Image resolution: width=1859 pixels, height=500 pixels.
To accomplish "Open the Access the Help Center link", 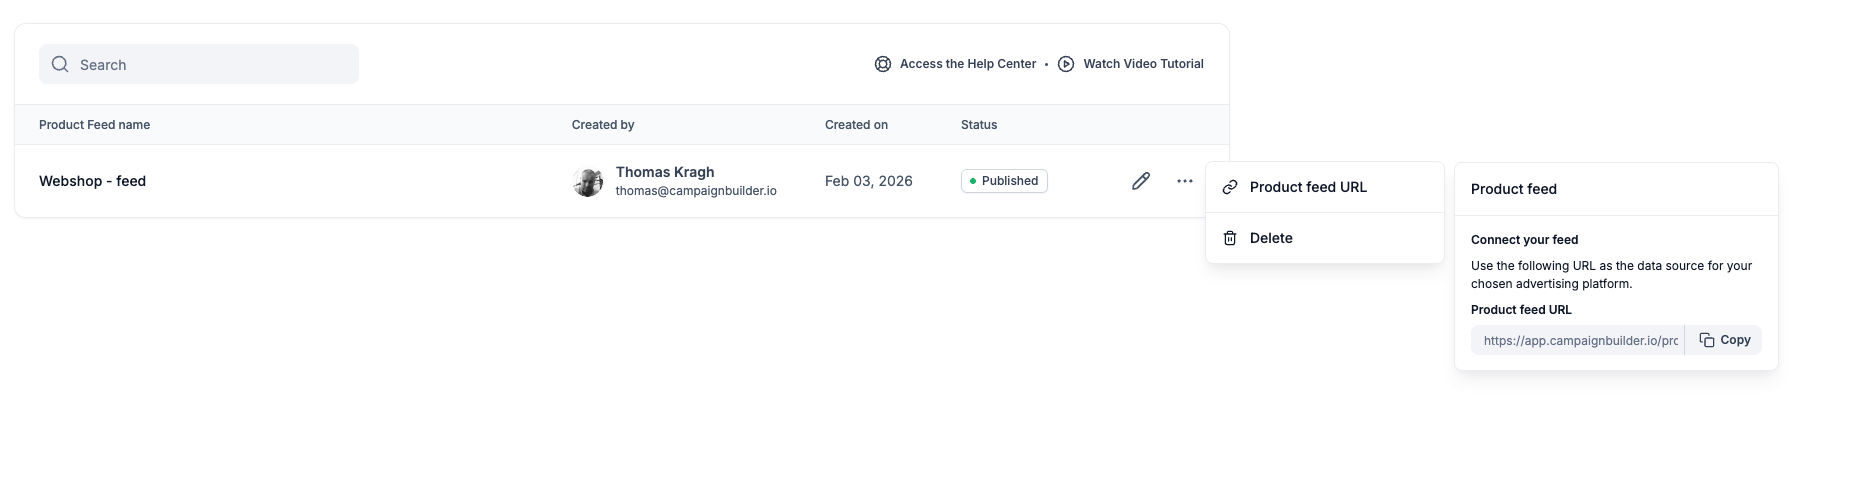I will tap(968, 64).
